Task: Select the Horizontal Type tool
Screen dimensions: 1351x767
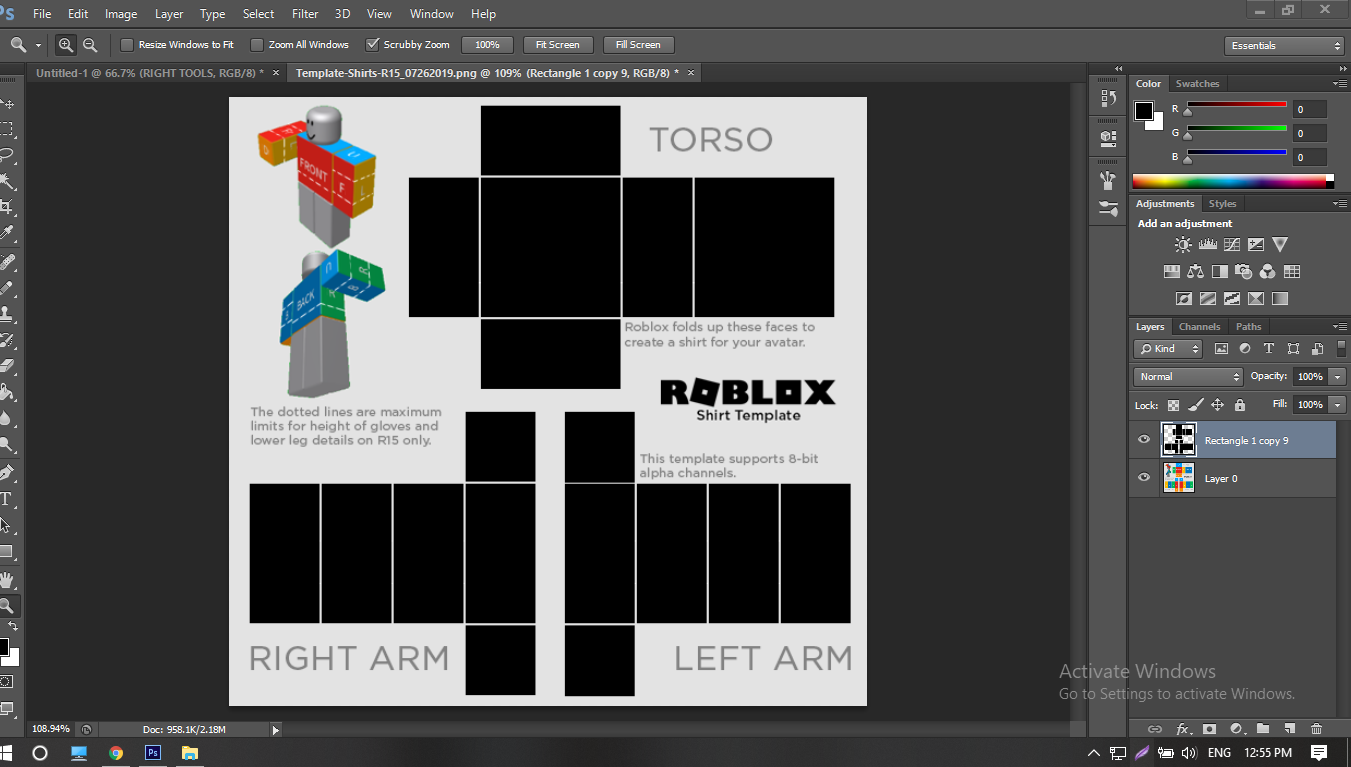Action: [7, 498]
